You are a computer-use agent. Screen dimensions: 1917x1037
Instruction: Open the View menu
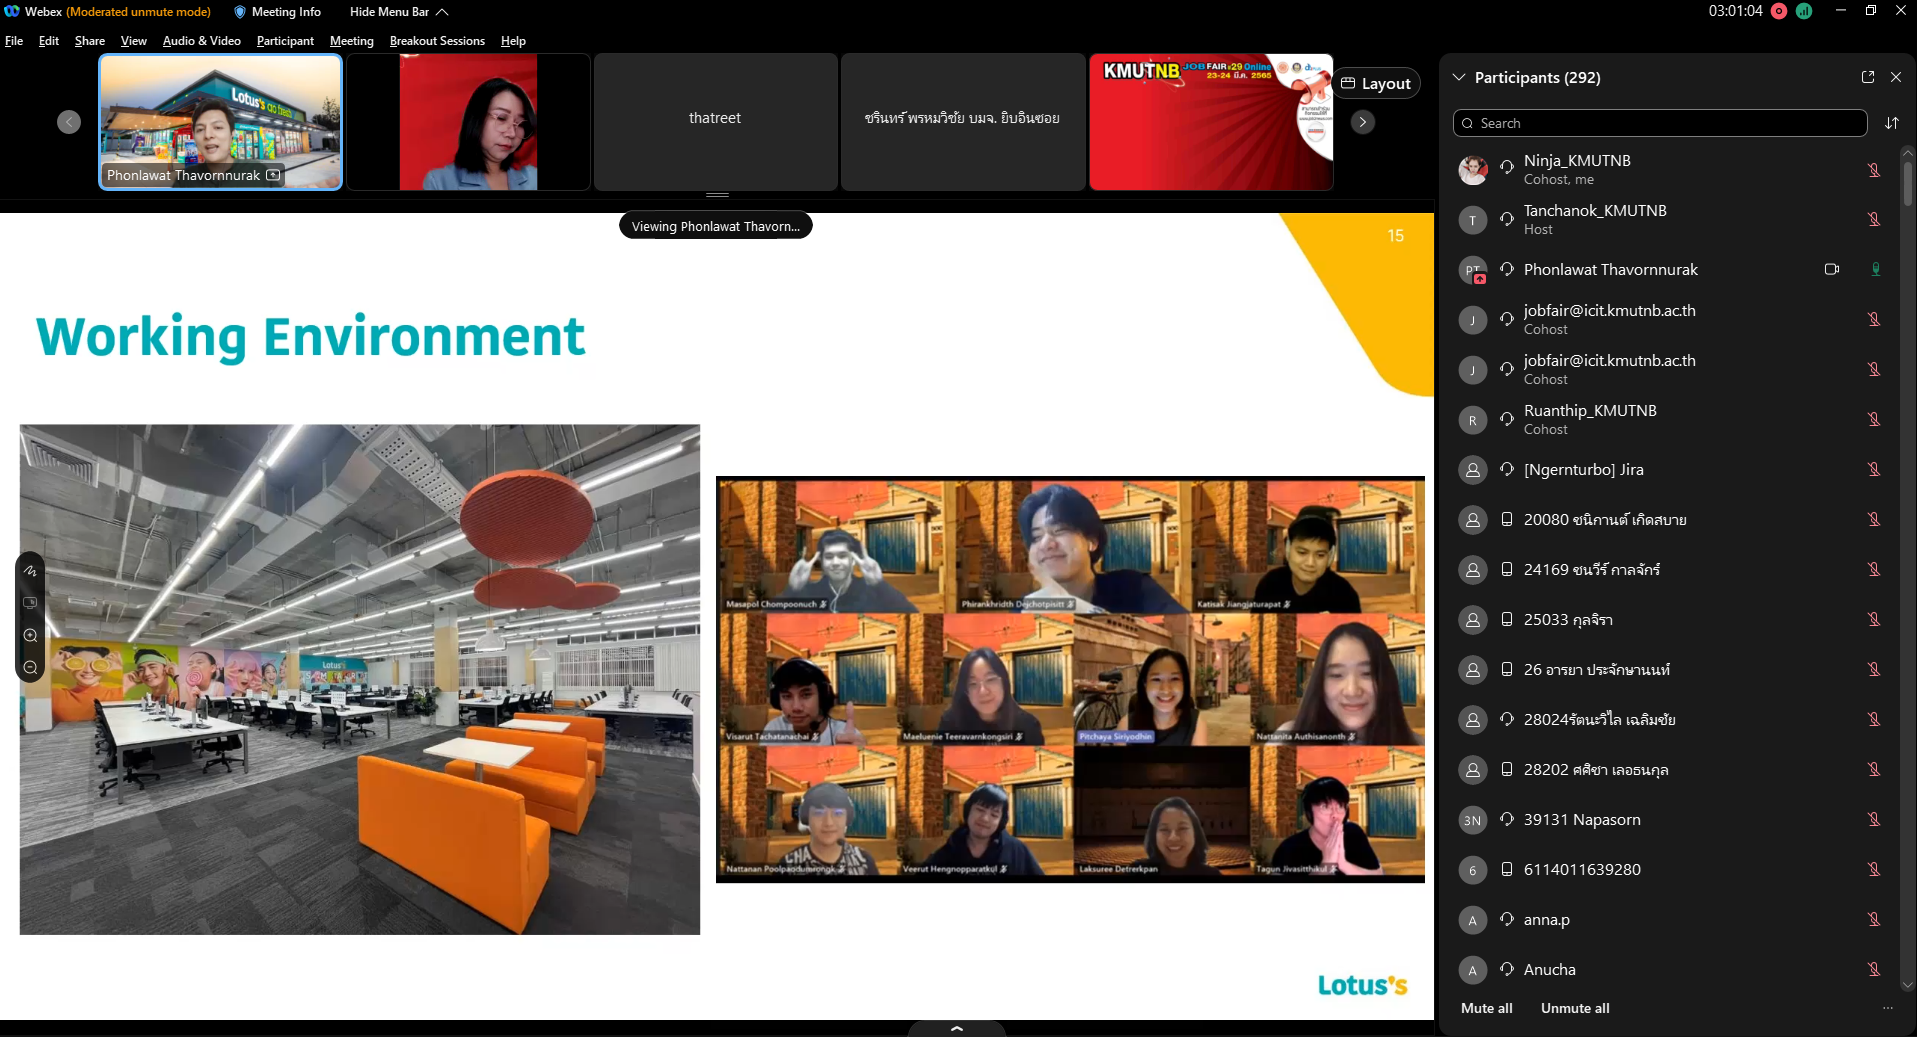click(134, 41)
